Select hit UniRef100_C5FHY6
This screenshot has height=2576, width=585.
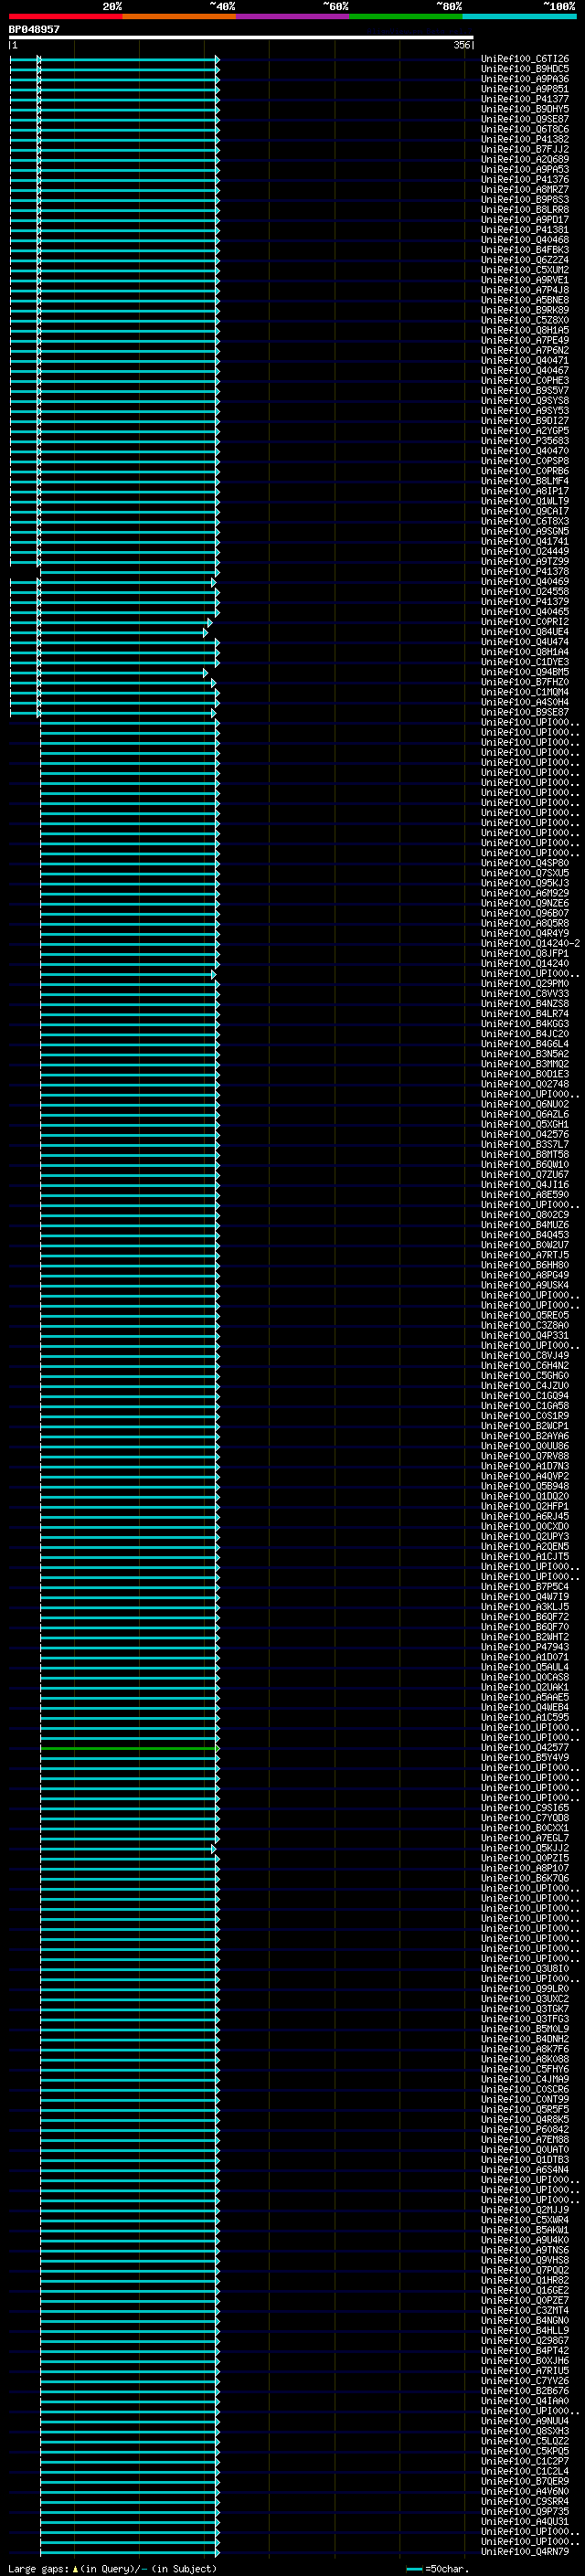(x=525, y=2069)
